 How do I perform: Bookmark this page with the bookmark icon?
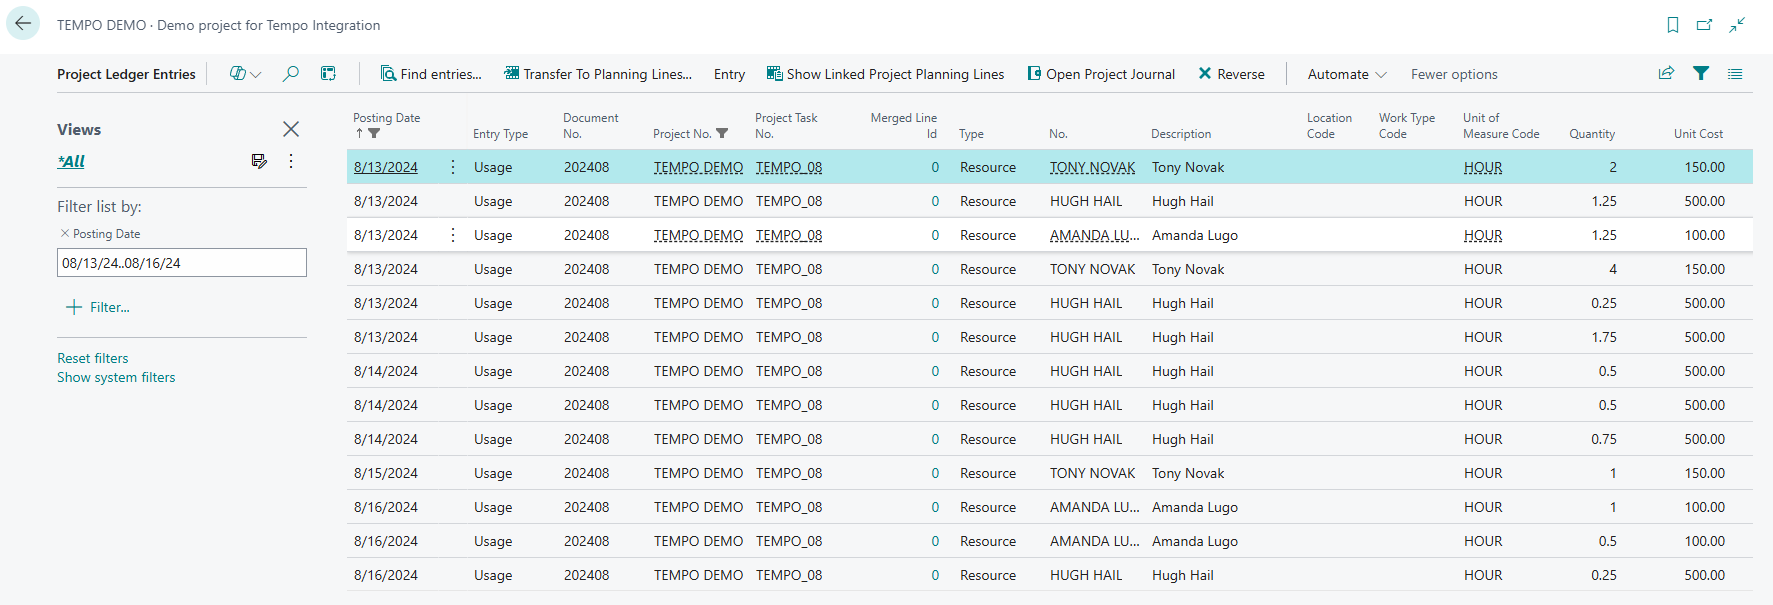point(1672,25)
